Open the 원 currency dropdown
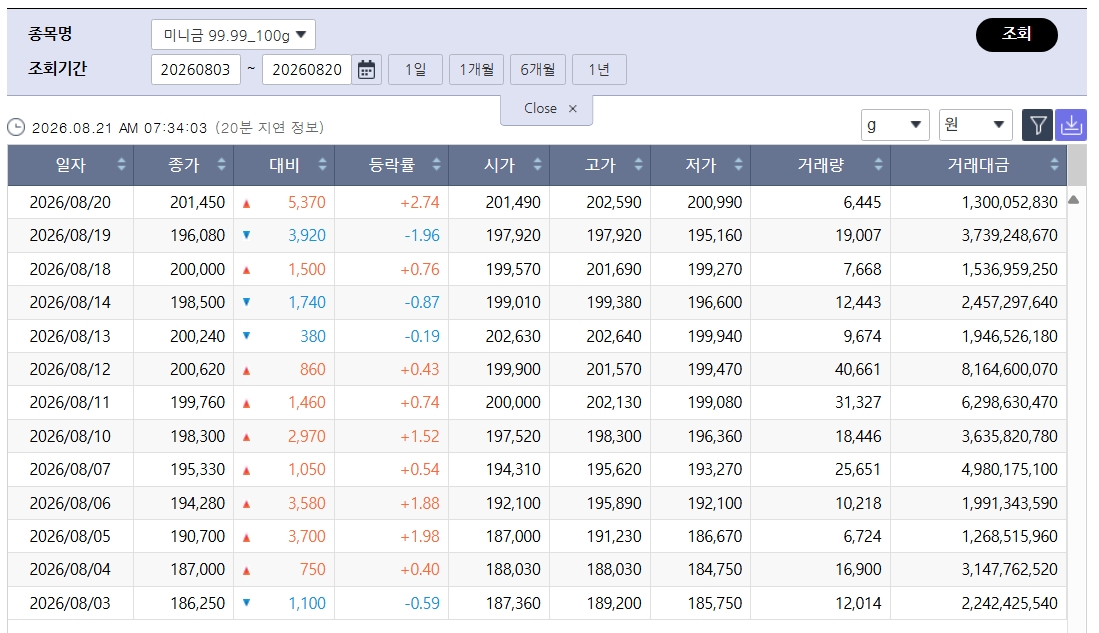This screenshot has height=633, width=1099. [976, 125]
